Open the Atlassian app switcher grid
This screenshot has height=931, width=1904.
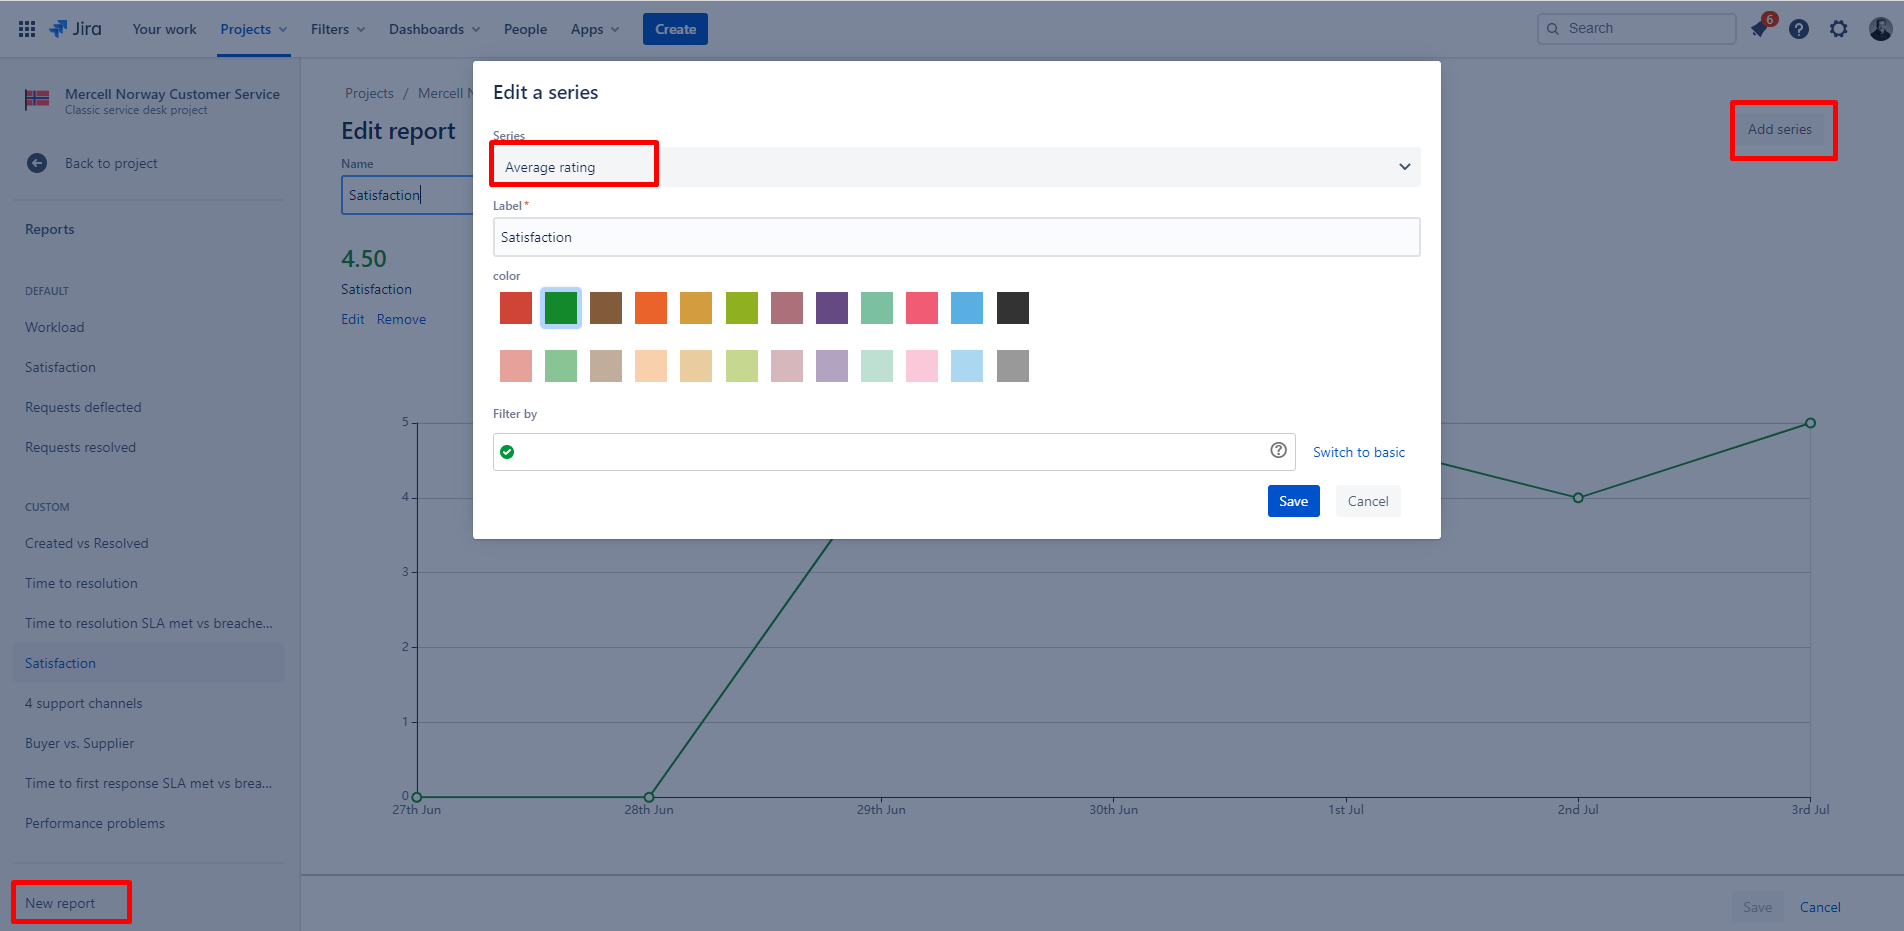point(26,28)
